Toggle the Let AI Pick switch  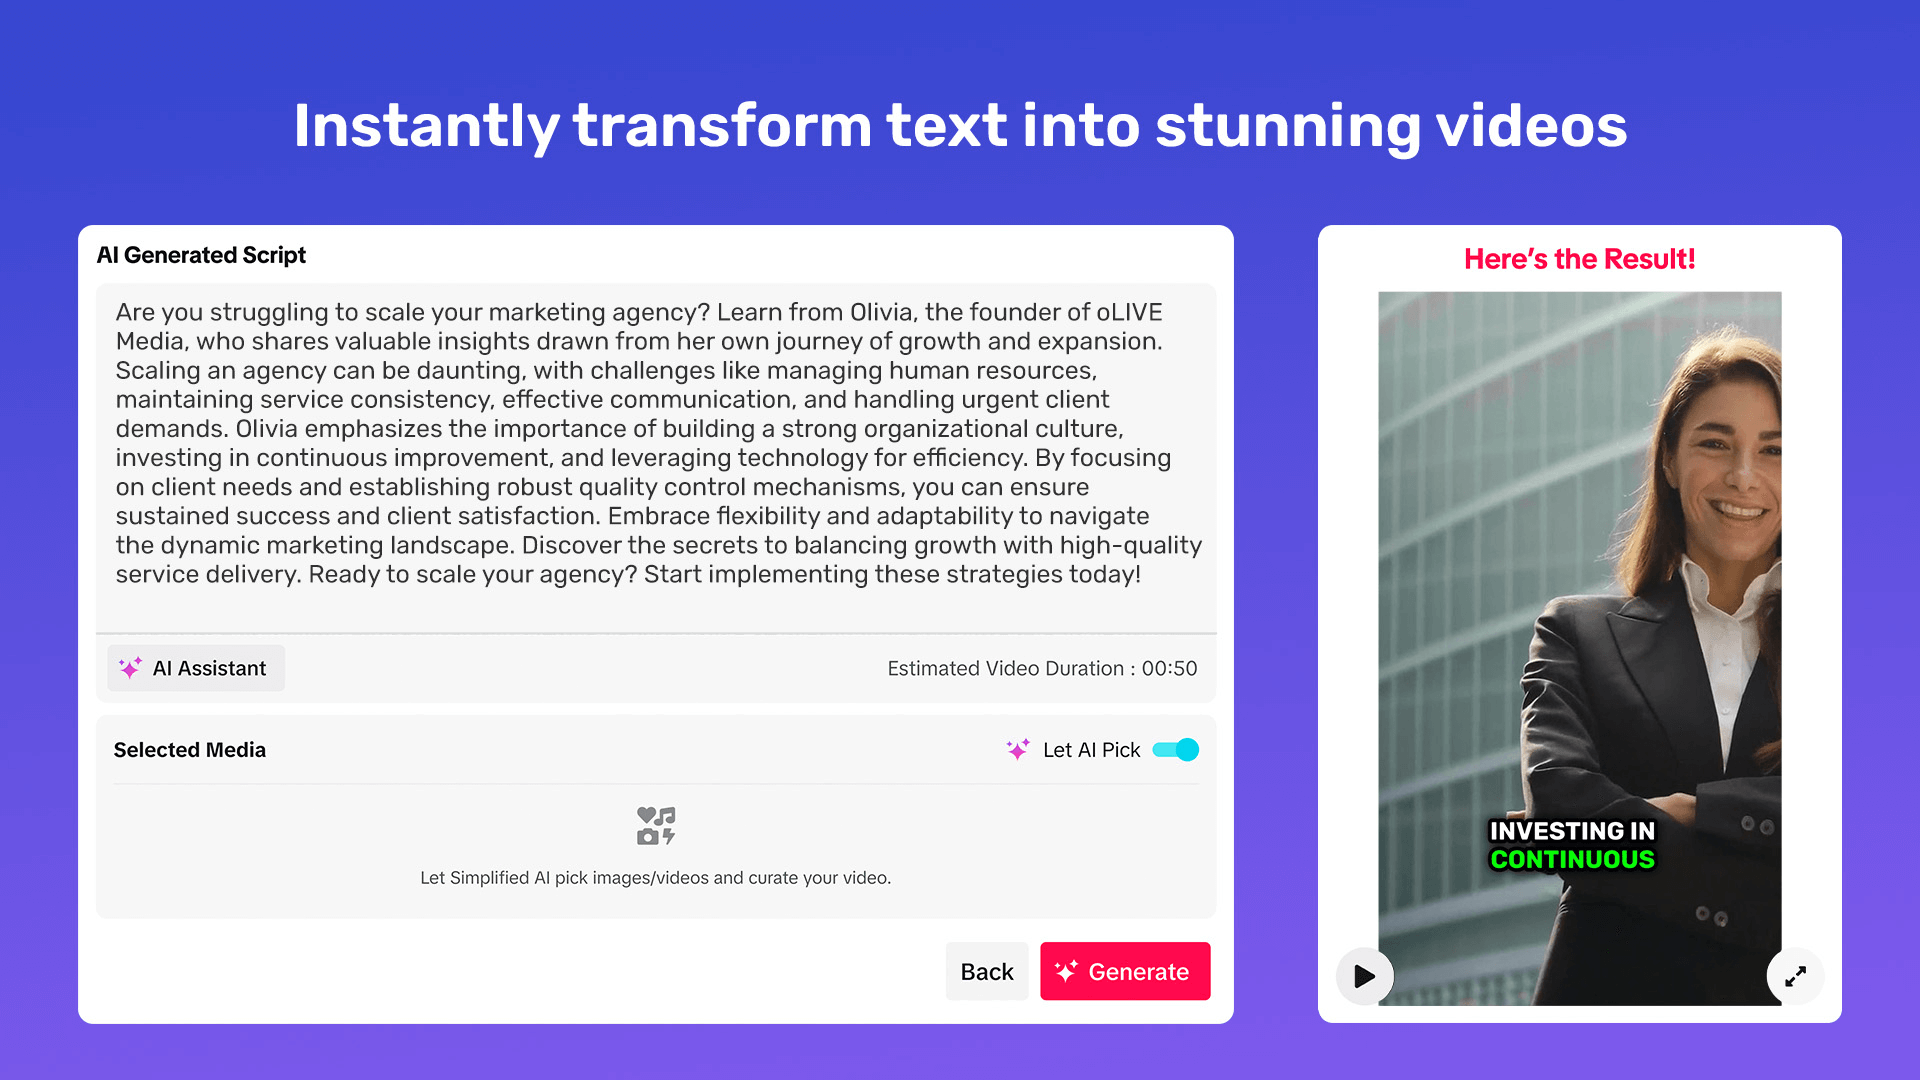pos(1178,750)
